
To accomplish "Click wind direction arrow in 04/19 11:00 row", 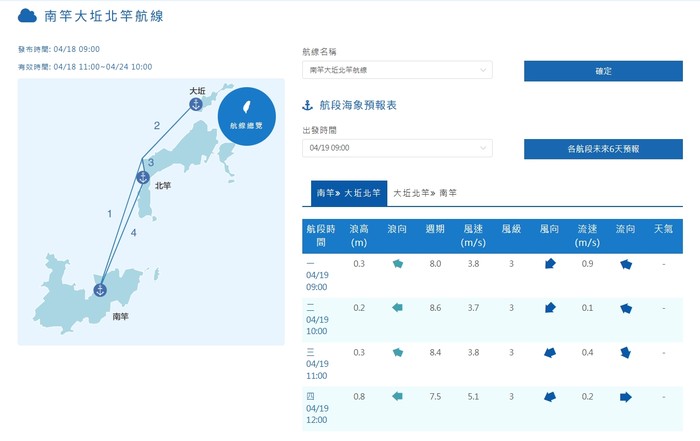I will (x=549, y=353).
